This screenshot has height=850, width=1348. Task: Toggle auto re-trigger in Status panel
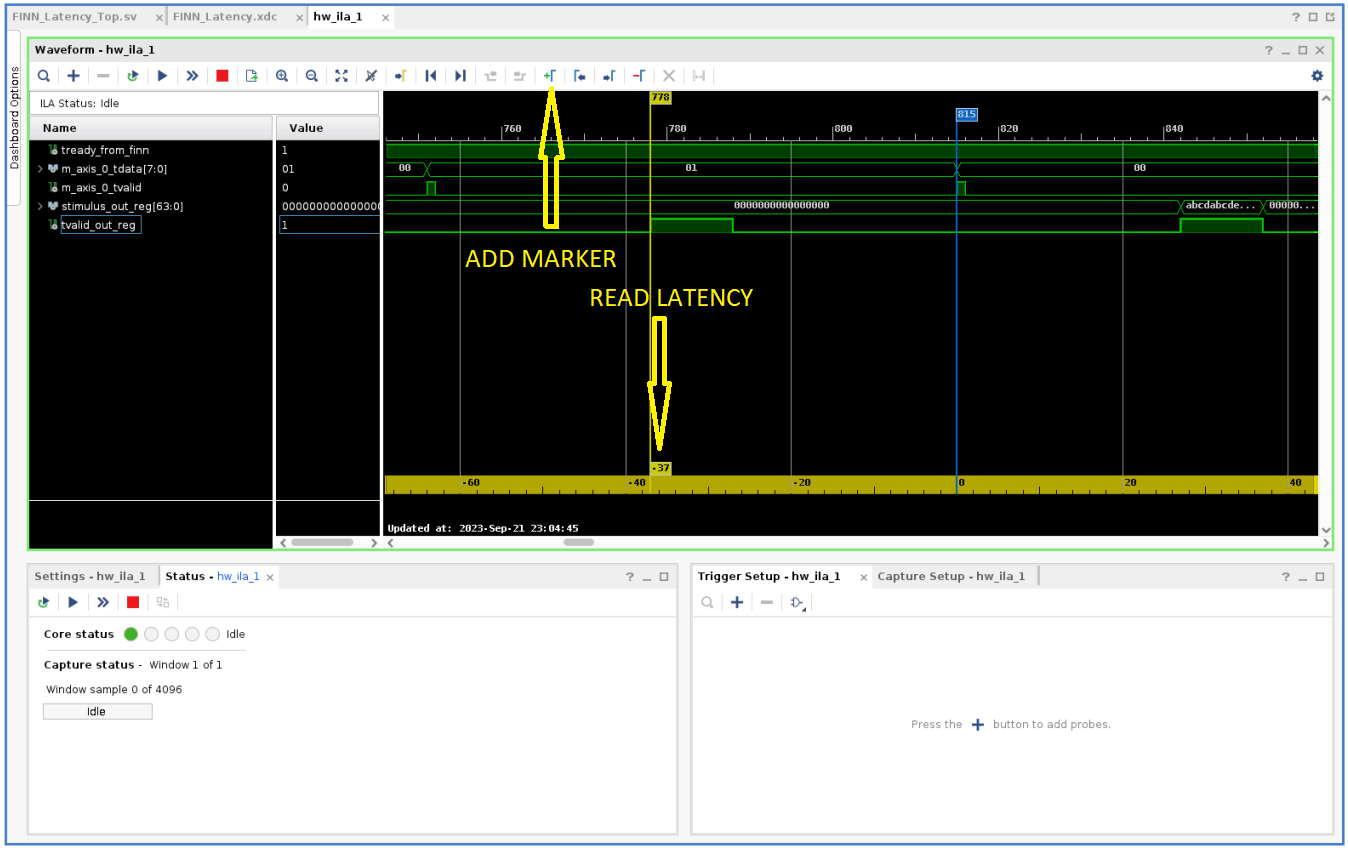point(43,602)
